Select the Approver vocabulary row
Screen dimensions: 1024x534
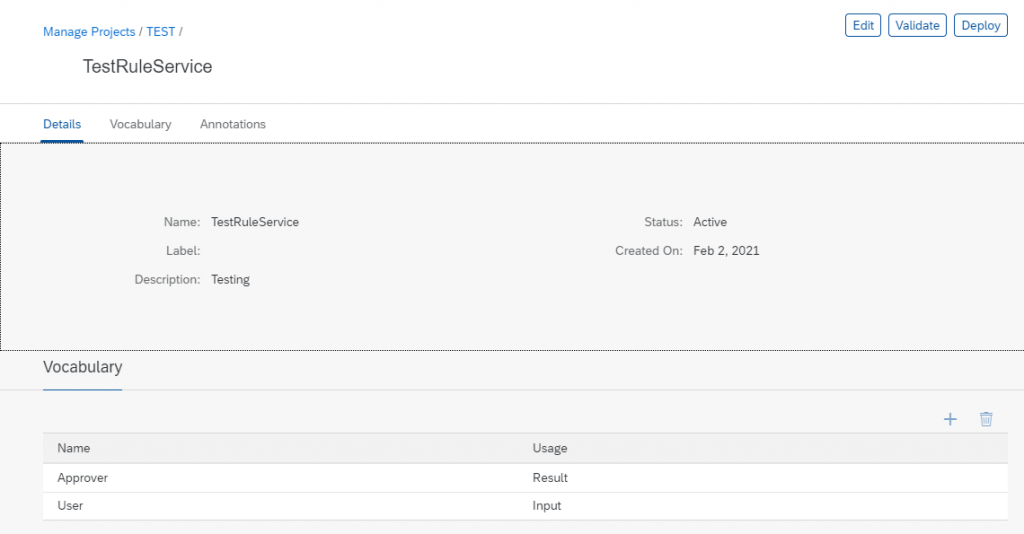(525, 478)
